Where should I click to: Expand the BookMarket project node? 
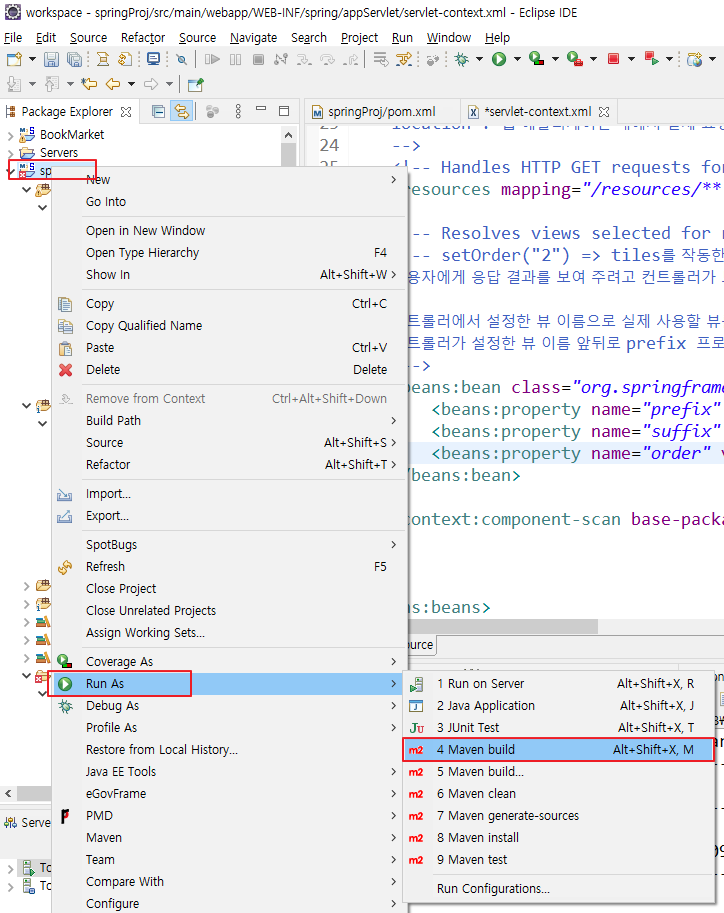click(x=10, y=136)
